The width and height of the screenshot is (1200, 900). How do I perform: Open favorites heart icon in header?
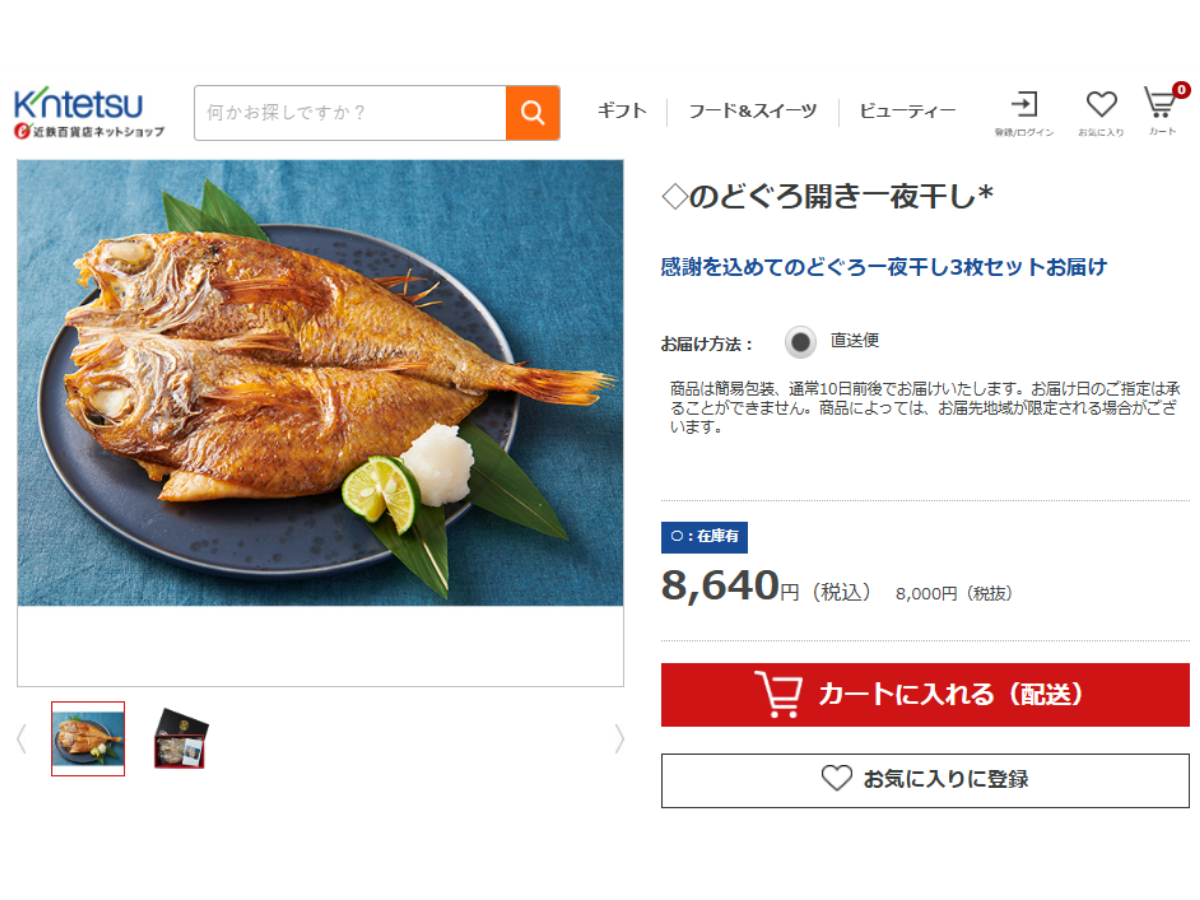tap(1101, 104)
